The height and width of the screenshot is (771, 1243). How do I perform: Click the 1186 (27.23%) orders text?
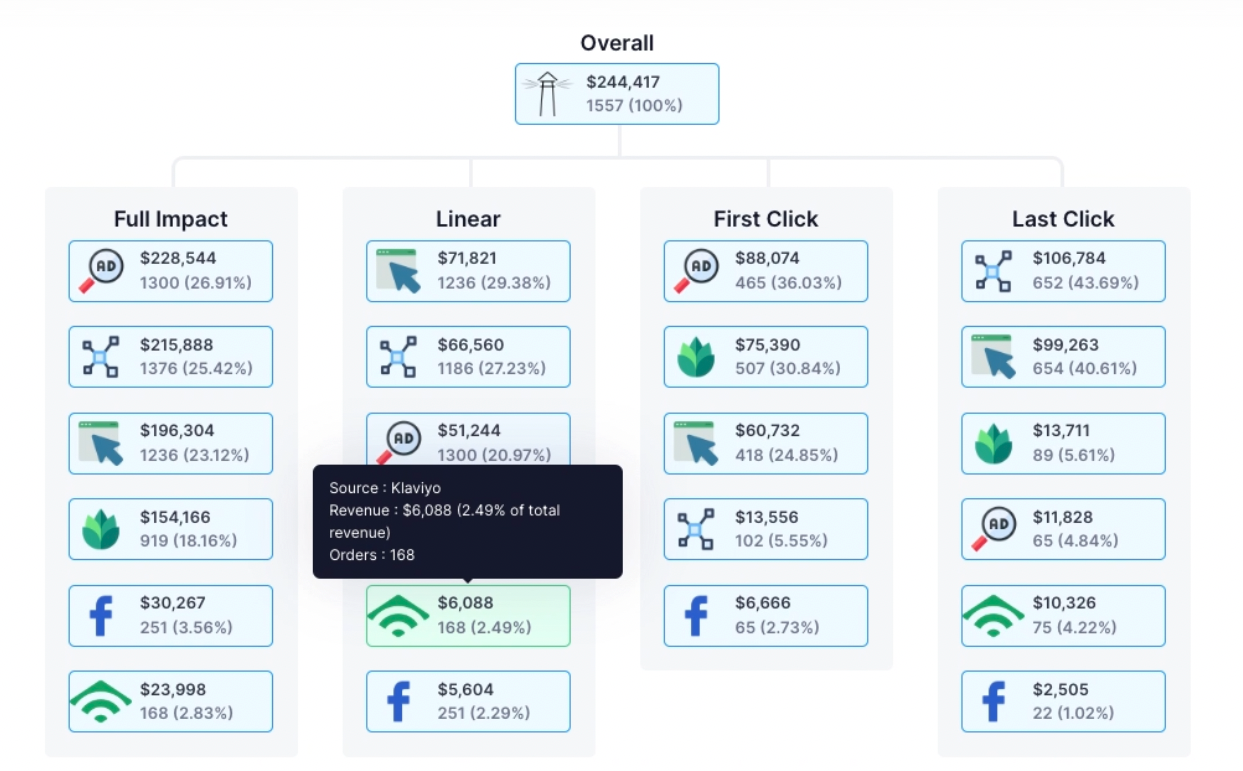tap(492, 368)
